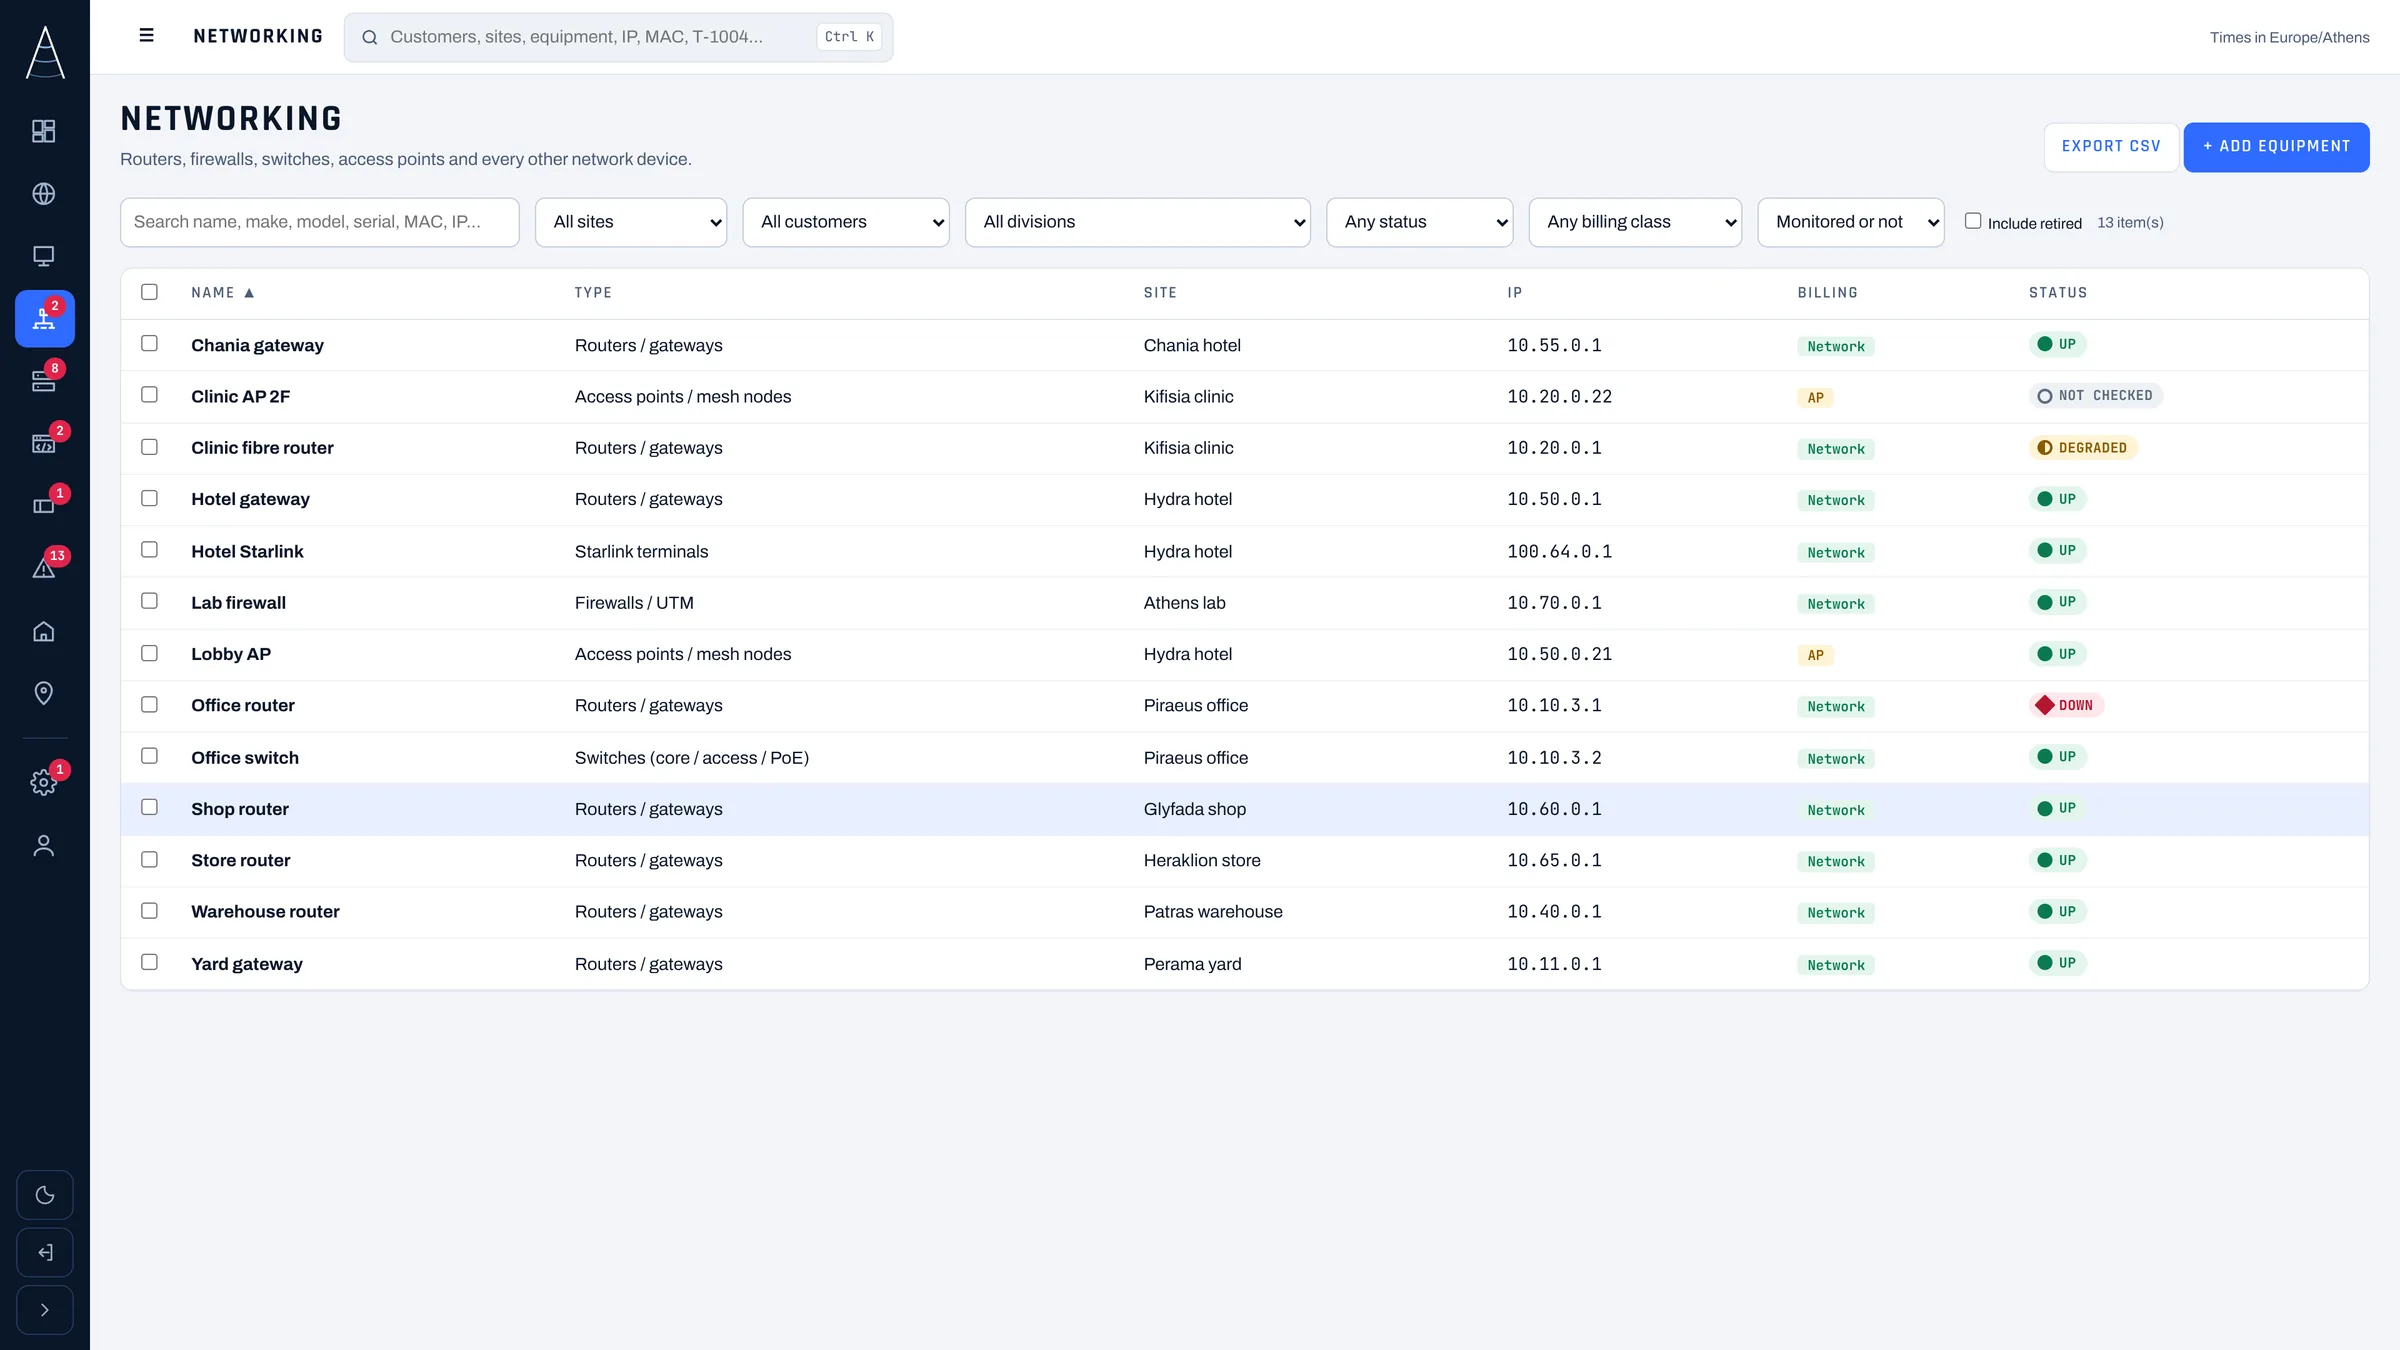Open the code window icon in sidebar

44,443
